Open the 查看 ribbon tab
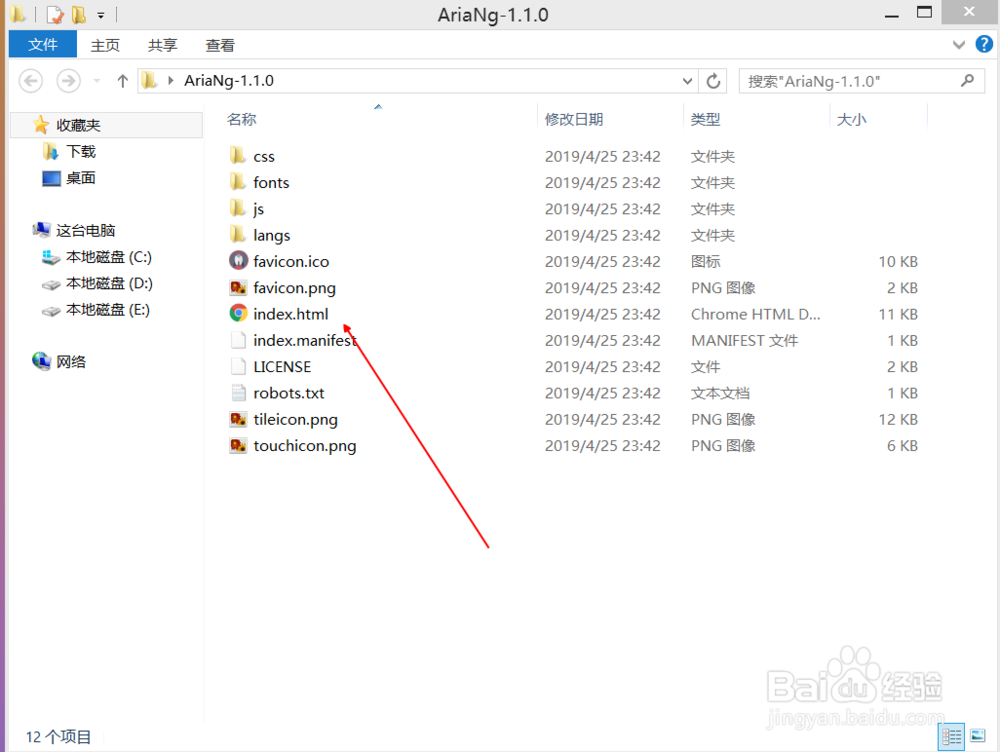The height and width of the screenshot is (752, 1000). (220, 45)
